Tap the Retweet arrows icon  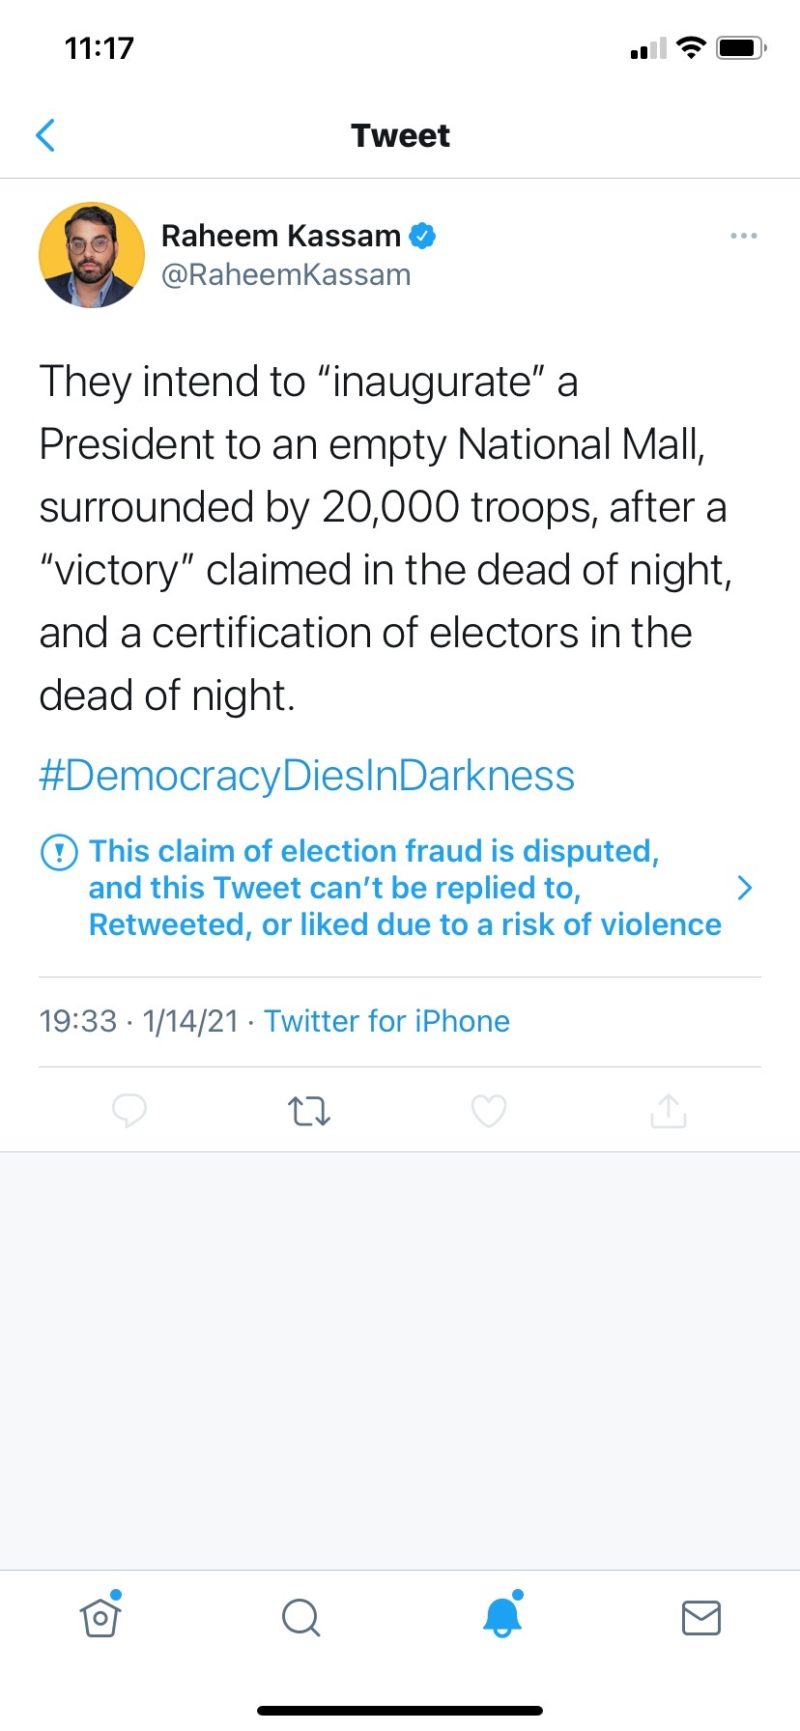coord(309,1110)
